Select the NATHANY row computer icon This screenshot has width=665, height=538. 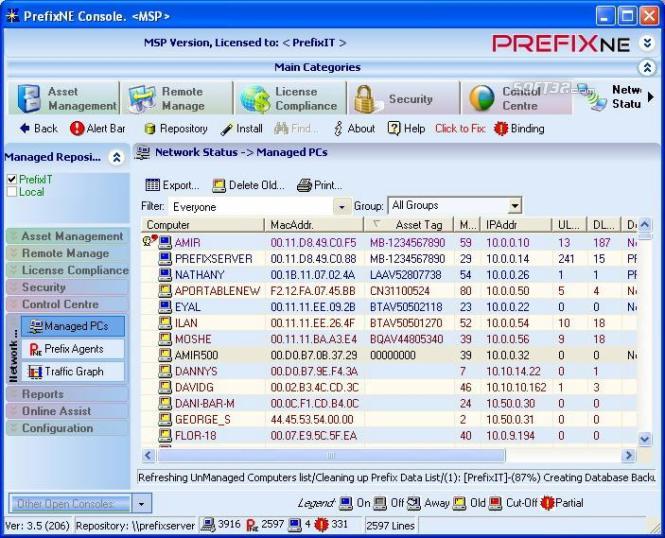(x=165, y=275)
